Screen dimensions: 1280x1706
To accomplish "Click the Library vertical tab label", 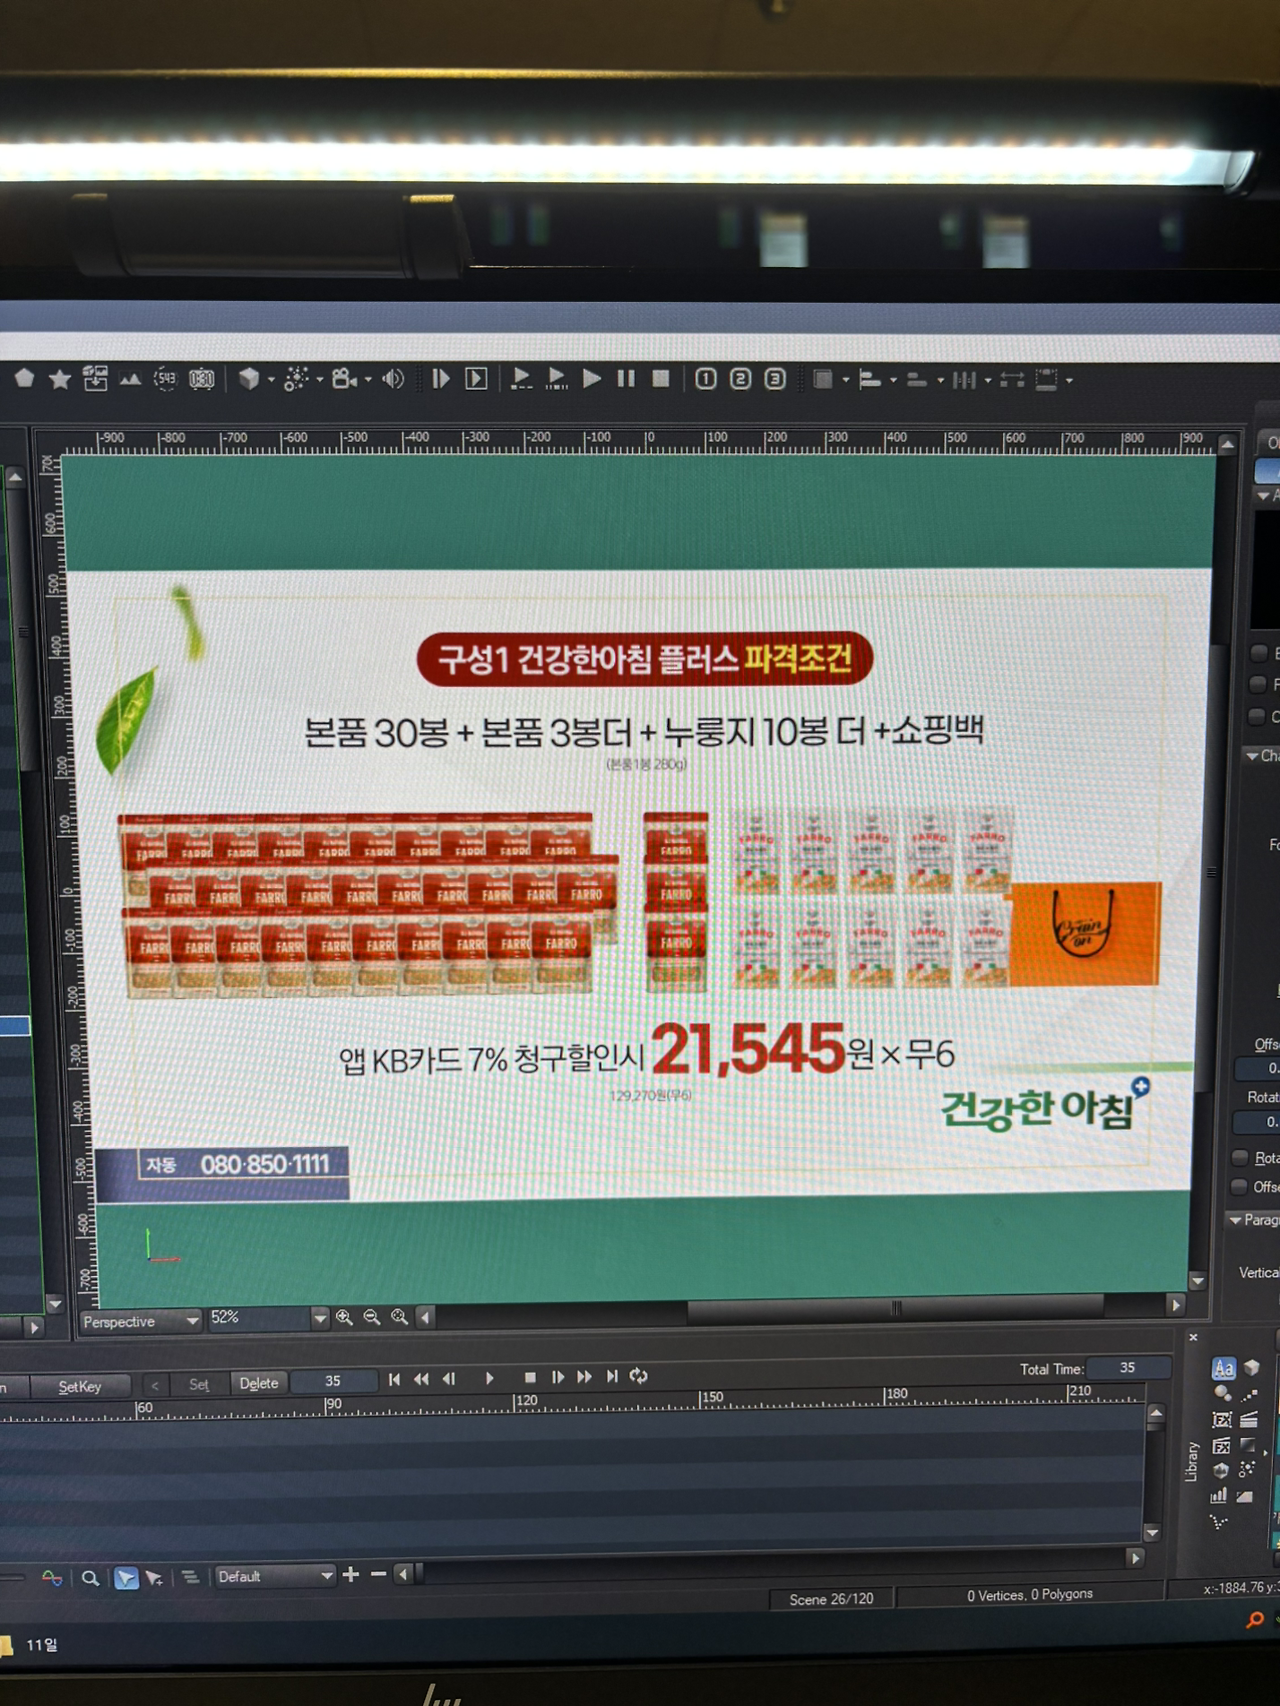I will [x=1192, y=1461].
